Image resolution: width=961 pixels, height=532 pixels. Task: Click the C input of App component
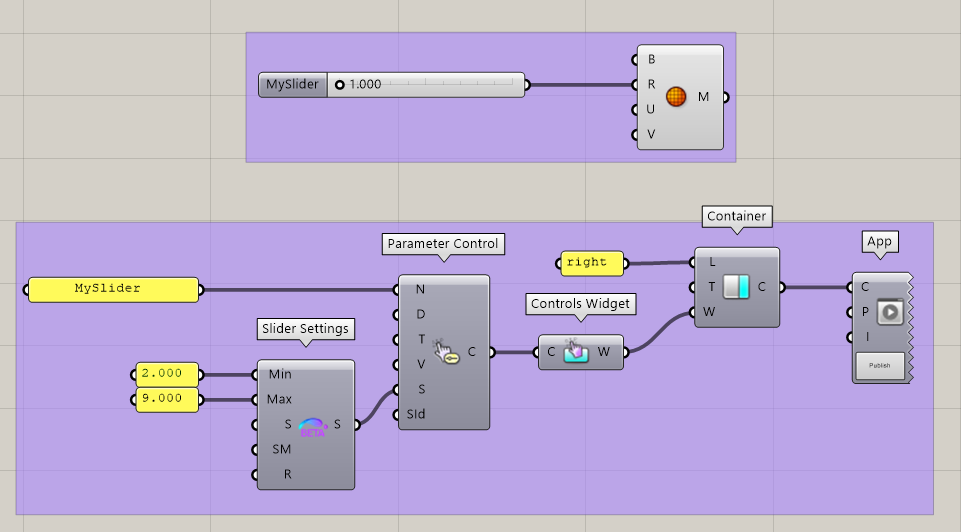[865, 287]
